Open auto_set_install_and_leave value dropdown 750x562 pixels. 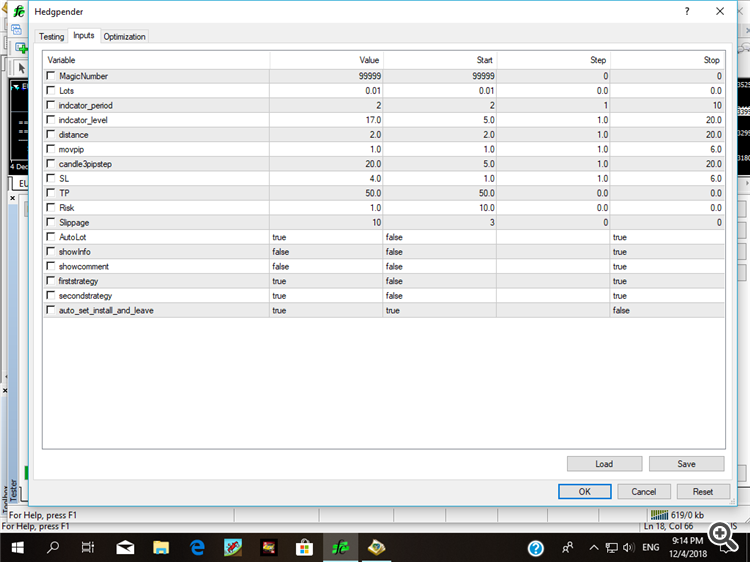point(326,310)
